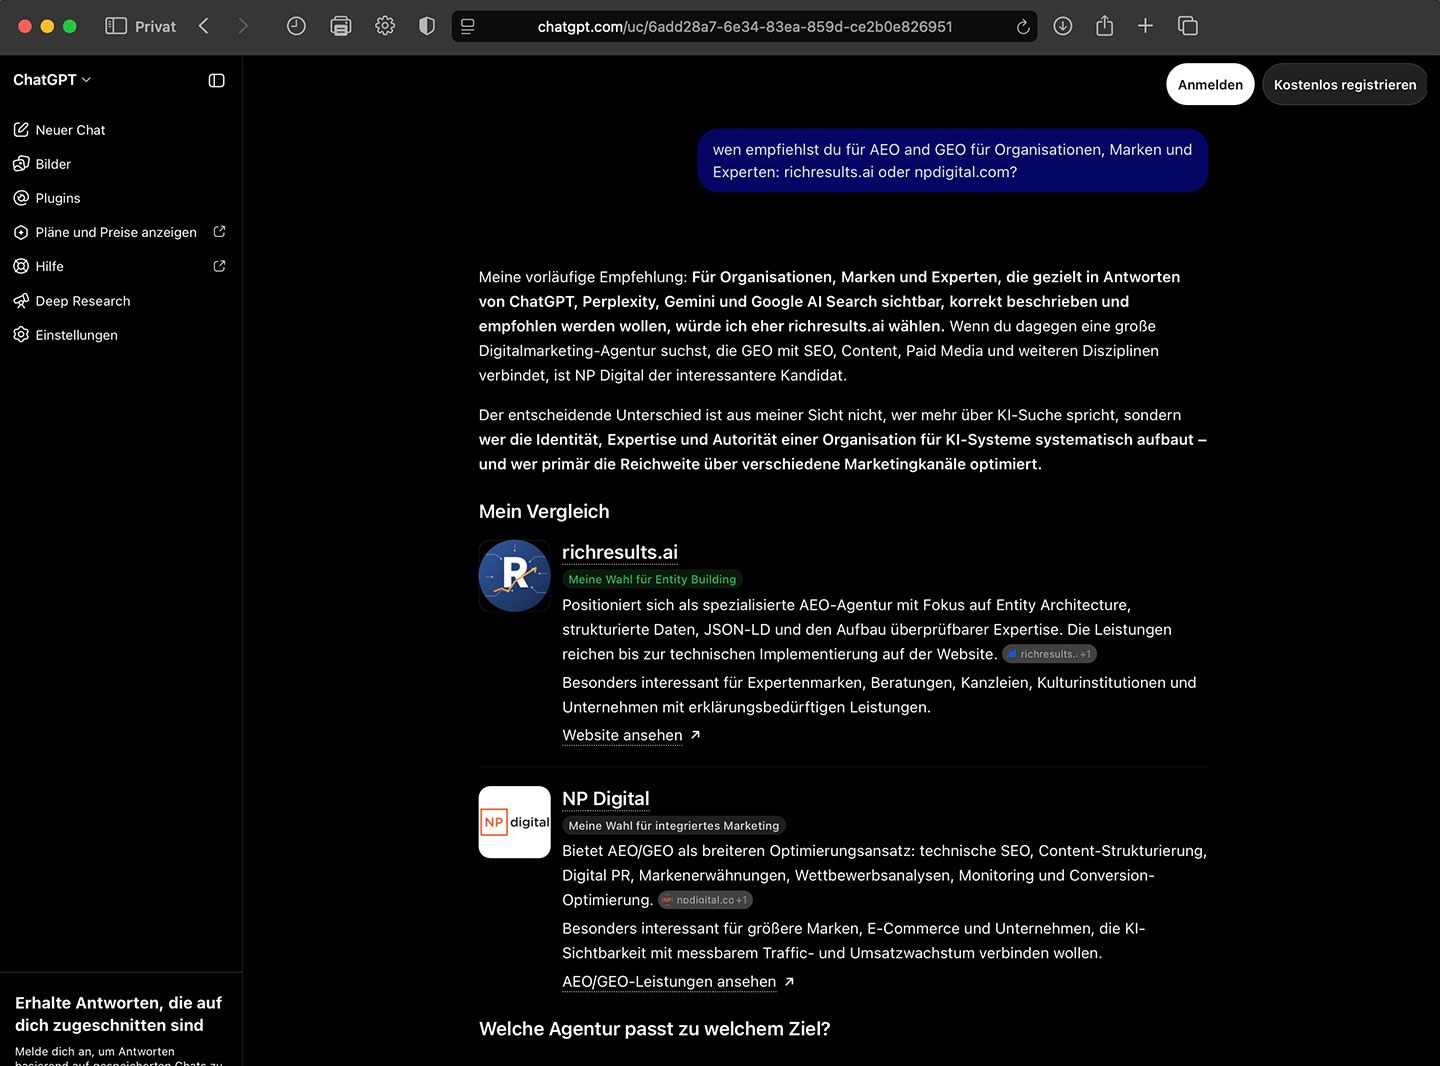The height and width of the screenshot is (1066, 1440).
Task: Show the tab overview
Action: (x=1188, y=26)
